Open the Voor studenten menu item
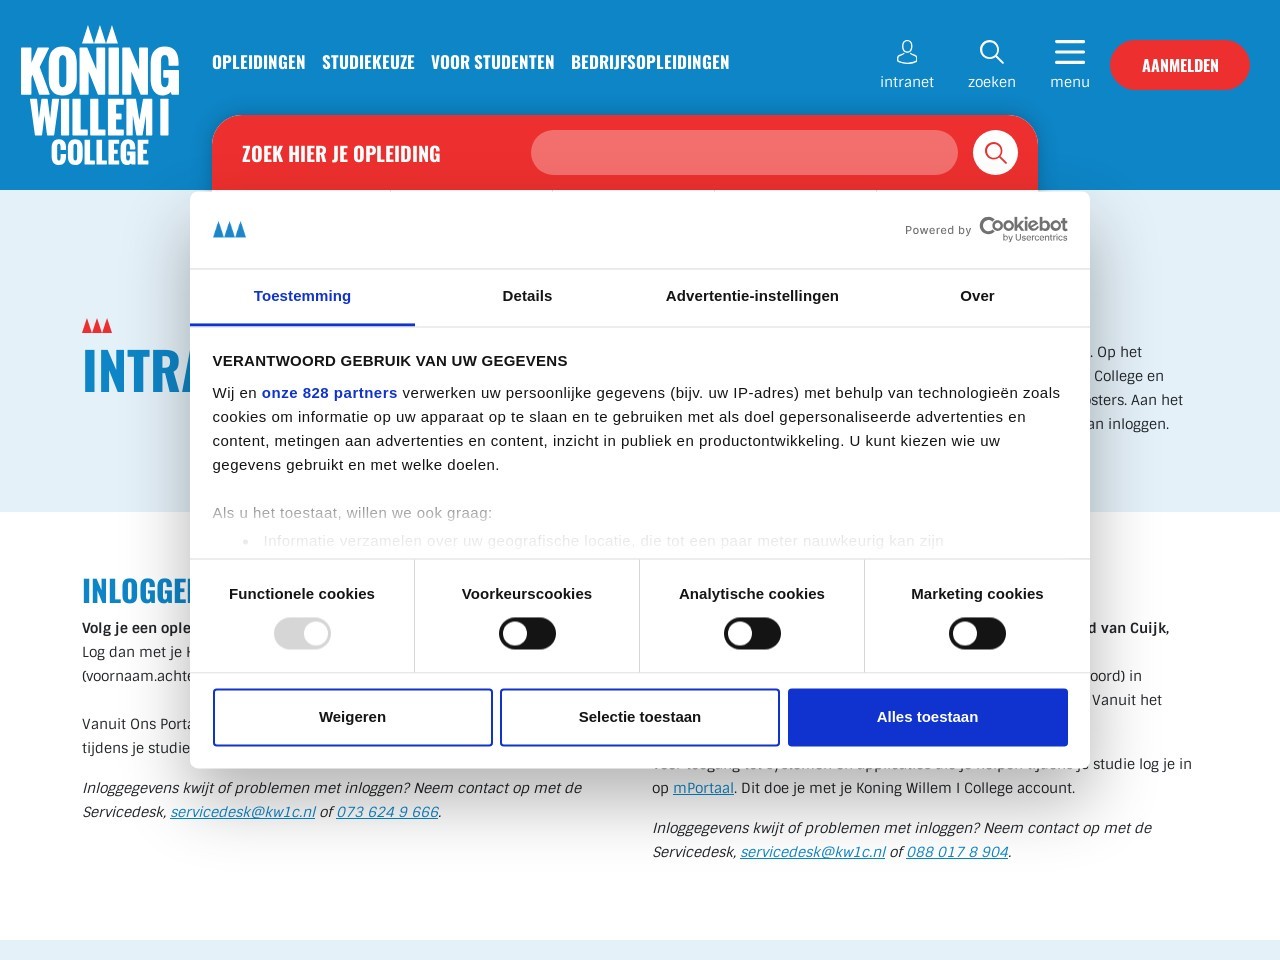 point(492,62)
